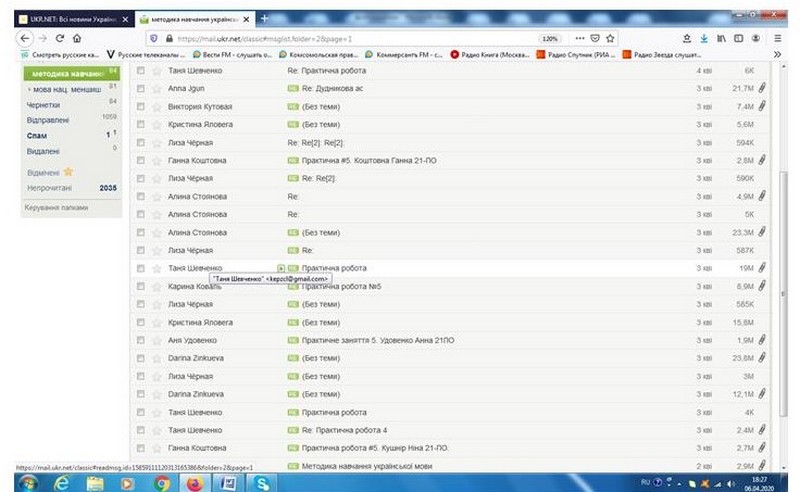Image resolution: width=800 pixels, height=492 pixels.
Task: Tick the checkbox for Карина Коваль's email
Action: (x=141, y=286)
